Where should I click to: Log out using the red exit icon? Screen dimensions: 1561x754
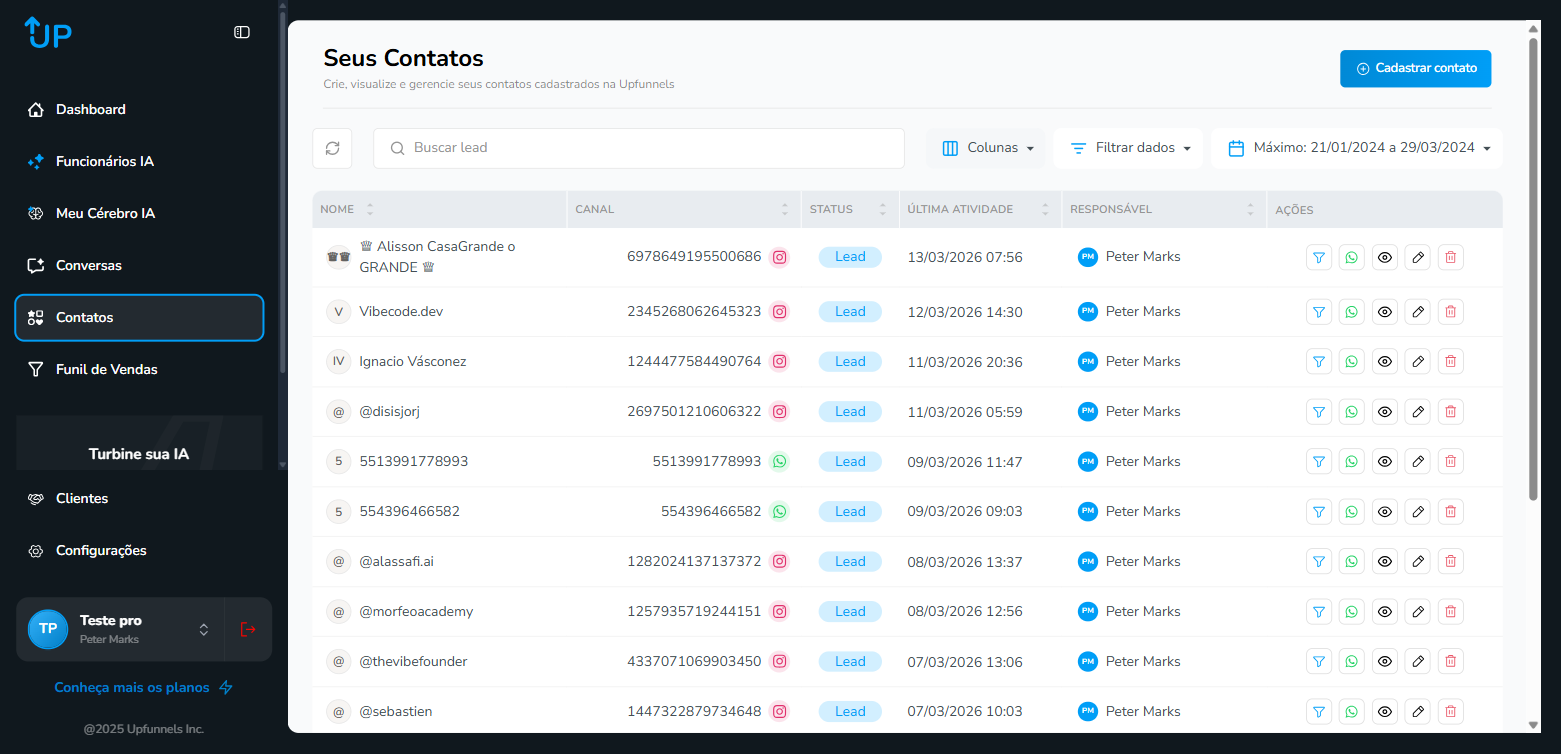coord(247,629)
